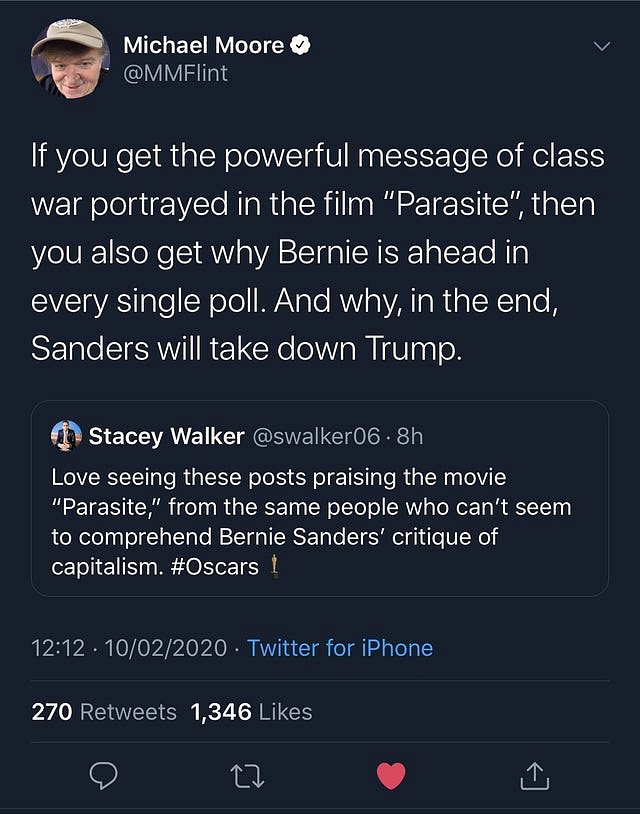640x814 pixels.
Task: Expand the tweet options chevron menu
Action: click(602, 46)
